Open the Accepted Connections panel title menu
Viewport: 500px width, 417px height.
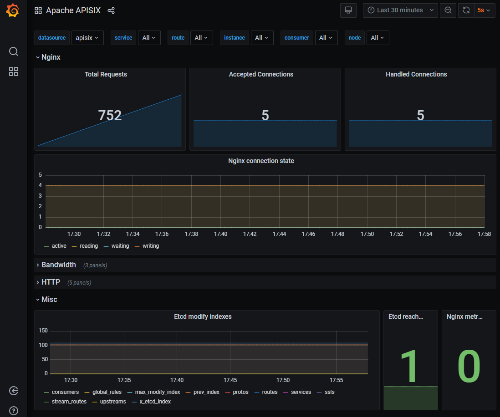click(x=261, y=74)
